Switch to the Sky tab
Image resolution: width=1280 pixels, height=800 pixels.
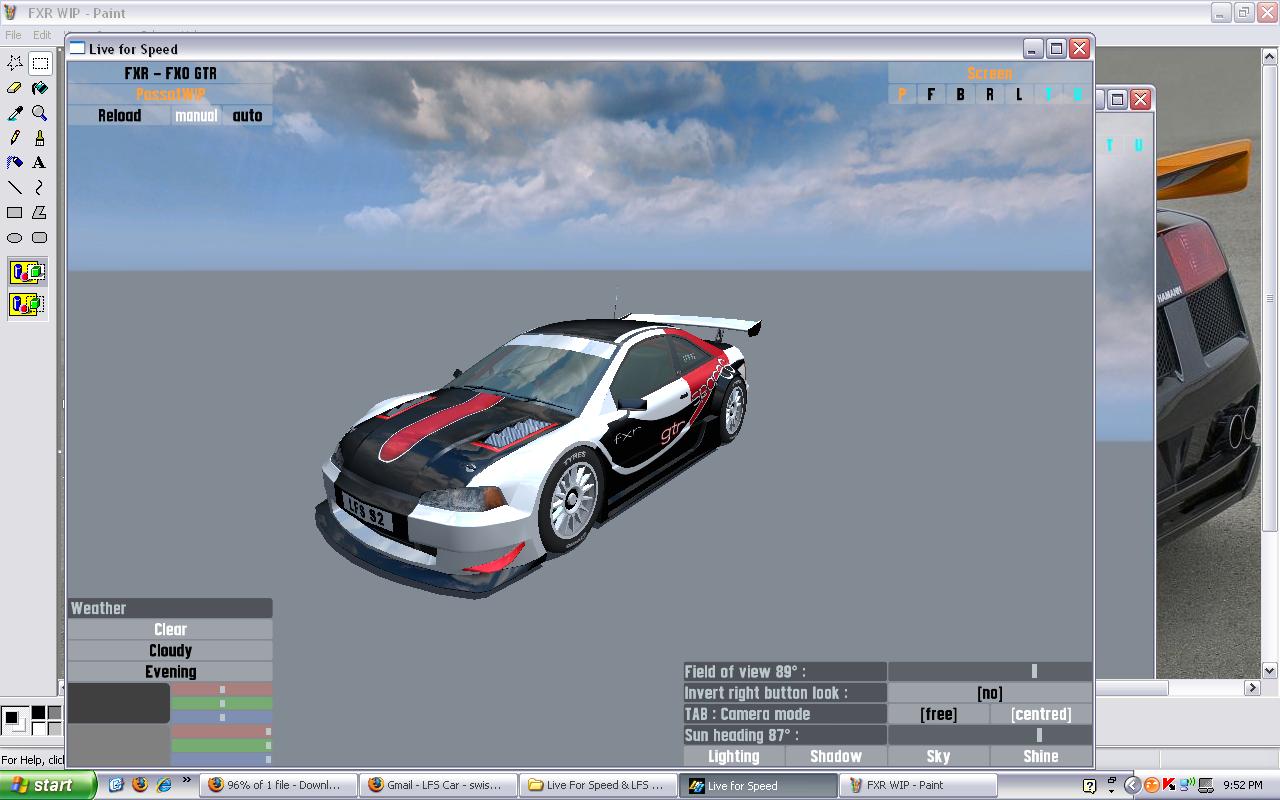point(938,757)
